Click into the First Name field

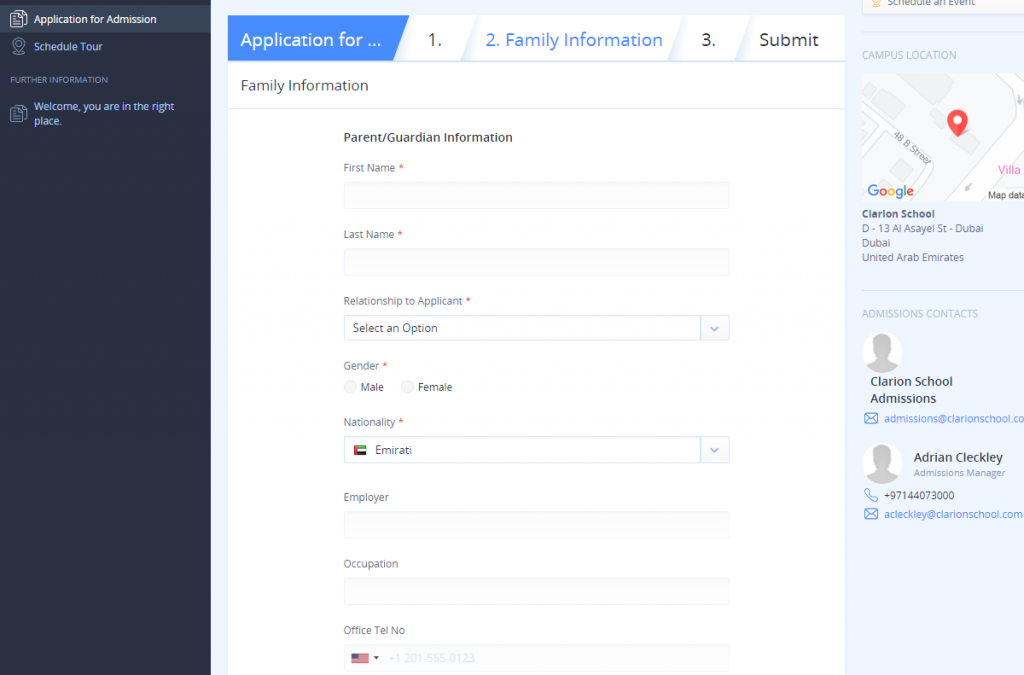[536, 195]
